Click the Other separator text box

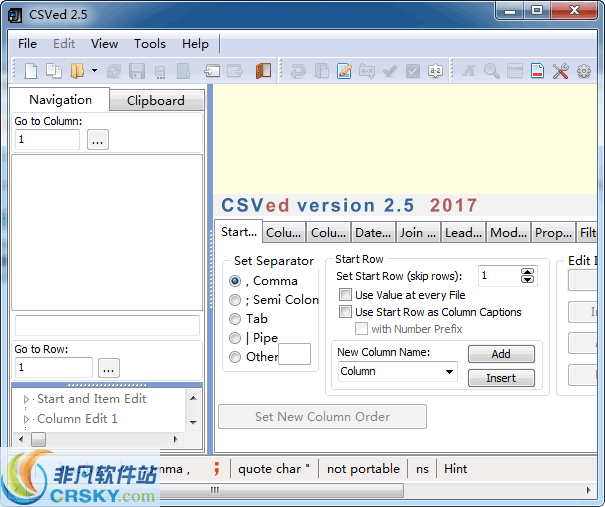pos(294,354)
